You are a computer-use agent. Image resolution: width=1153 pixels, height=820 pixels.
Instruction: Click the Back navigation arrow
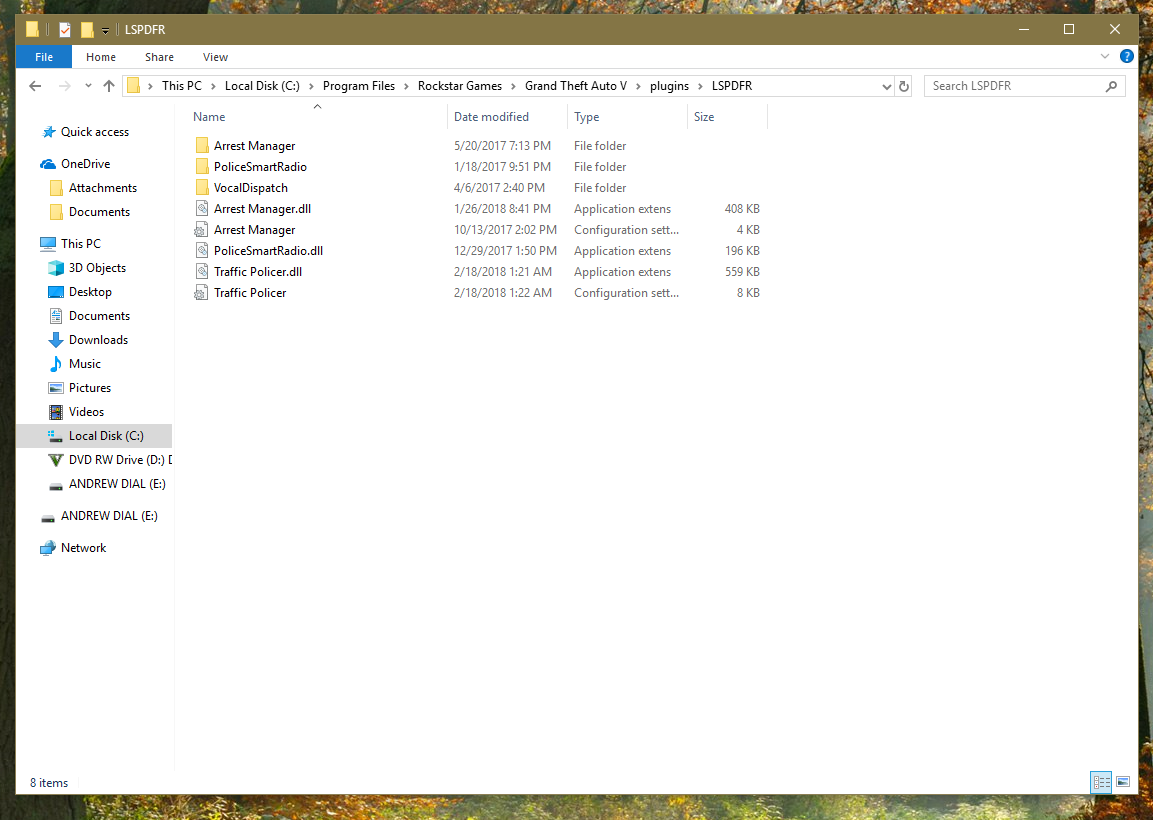tap(35, 86)
